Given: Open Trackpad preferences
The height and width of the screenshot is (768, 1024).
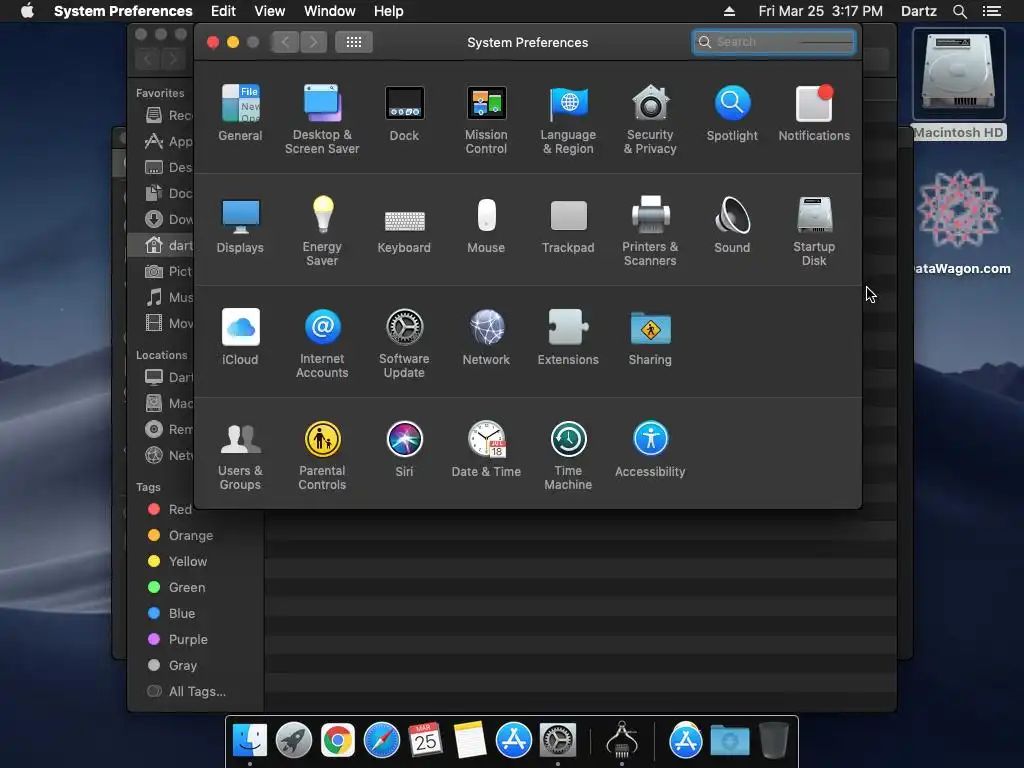Looking at the screenshot, I should pos(568,225).
